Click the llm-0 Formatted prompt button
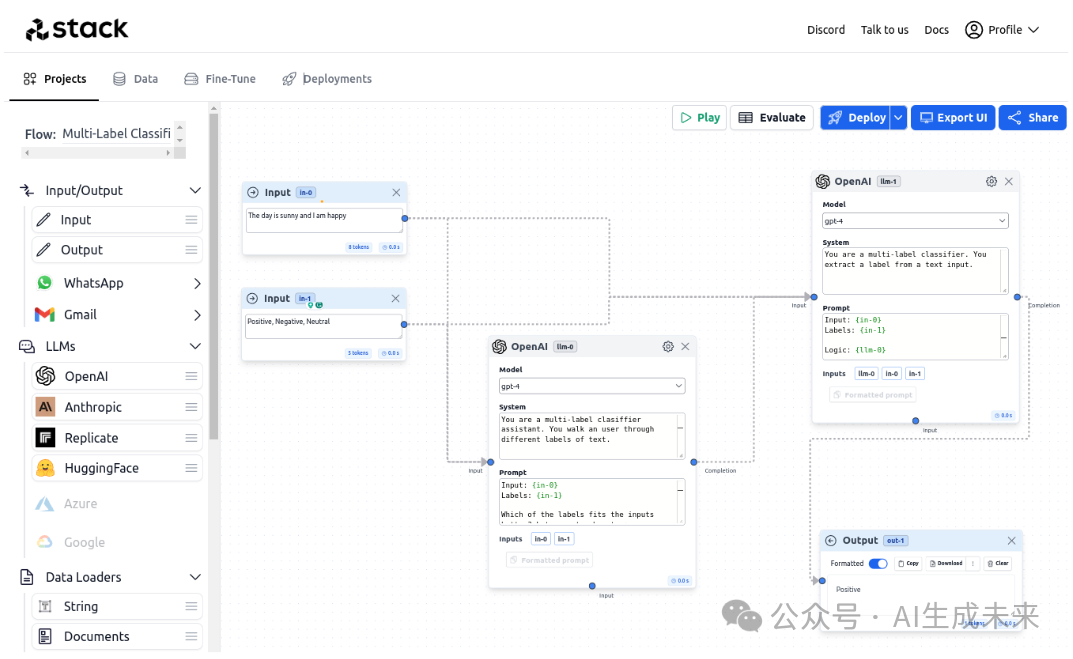Viewport: 1073px width, 659px height. (x=550, y=560)
